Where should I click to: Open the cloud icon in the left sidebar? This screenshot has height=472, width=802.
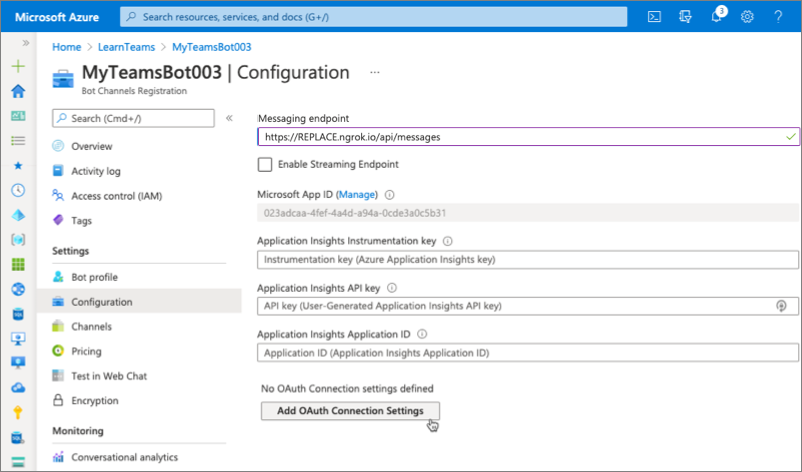click(x=18, y=388)
